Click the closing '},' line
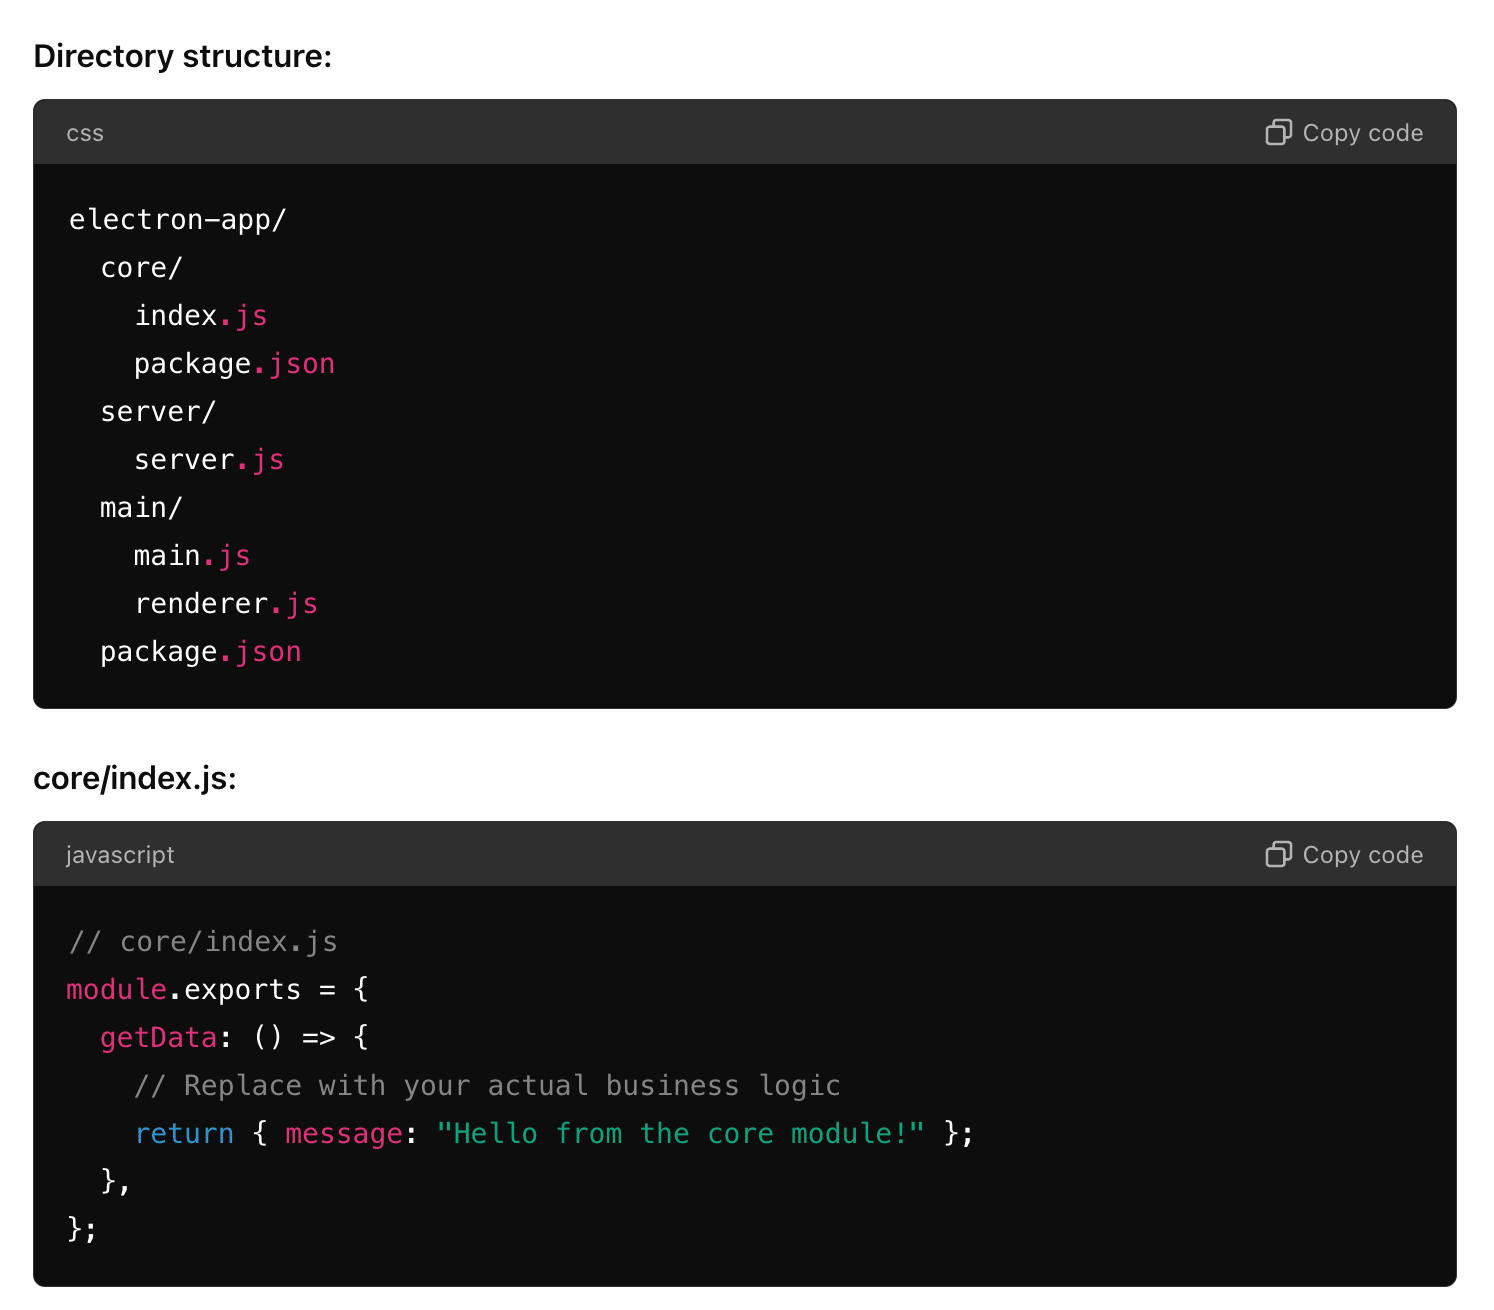This screenshot has height=1310, width=1494. click(115, 1182)
